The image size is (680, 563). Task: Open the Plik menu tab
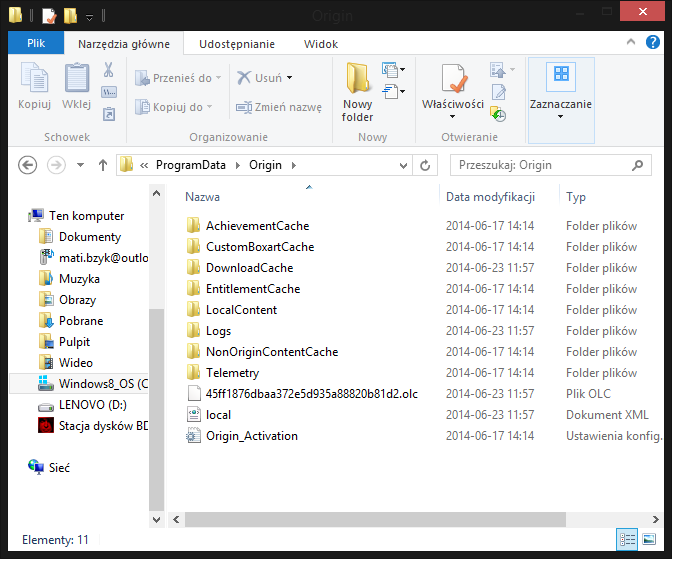click(x=36, y=43)
